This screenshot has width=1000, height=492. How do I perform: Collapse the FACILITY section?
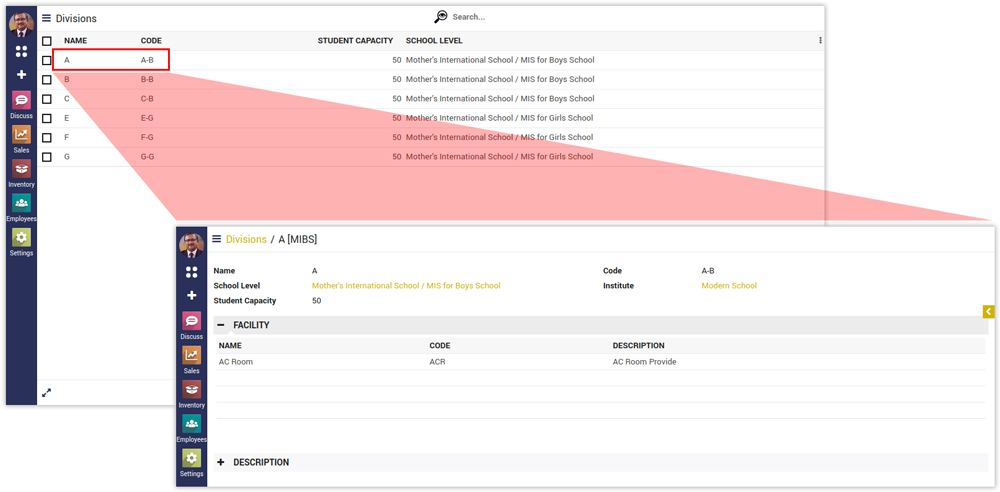point(220,325)
